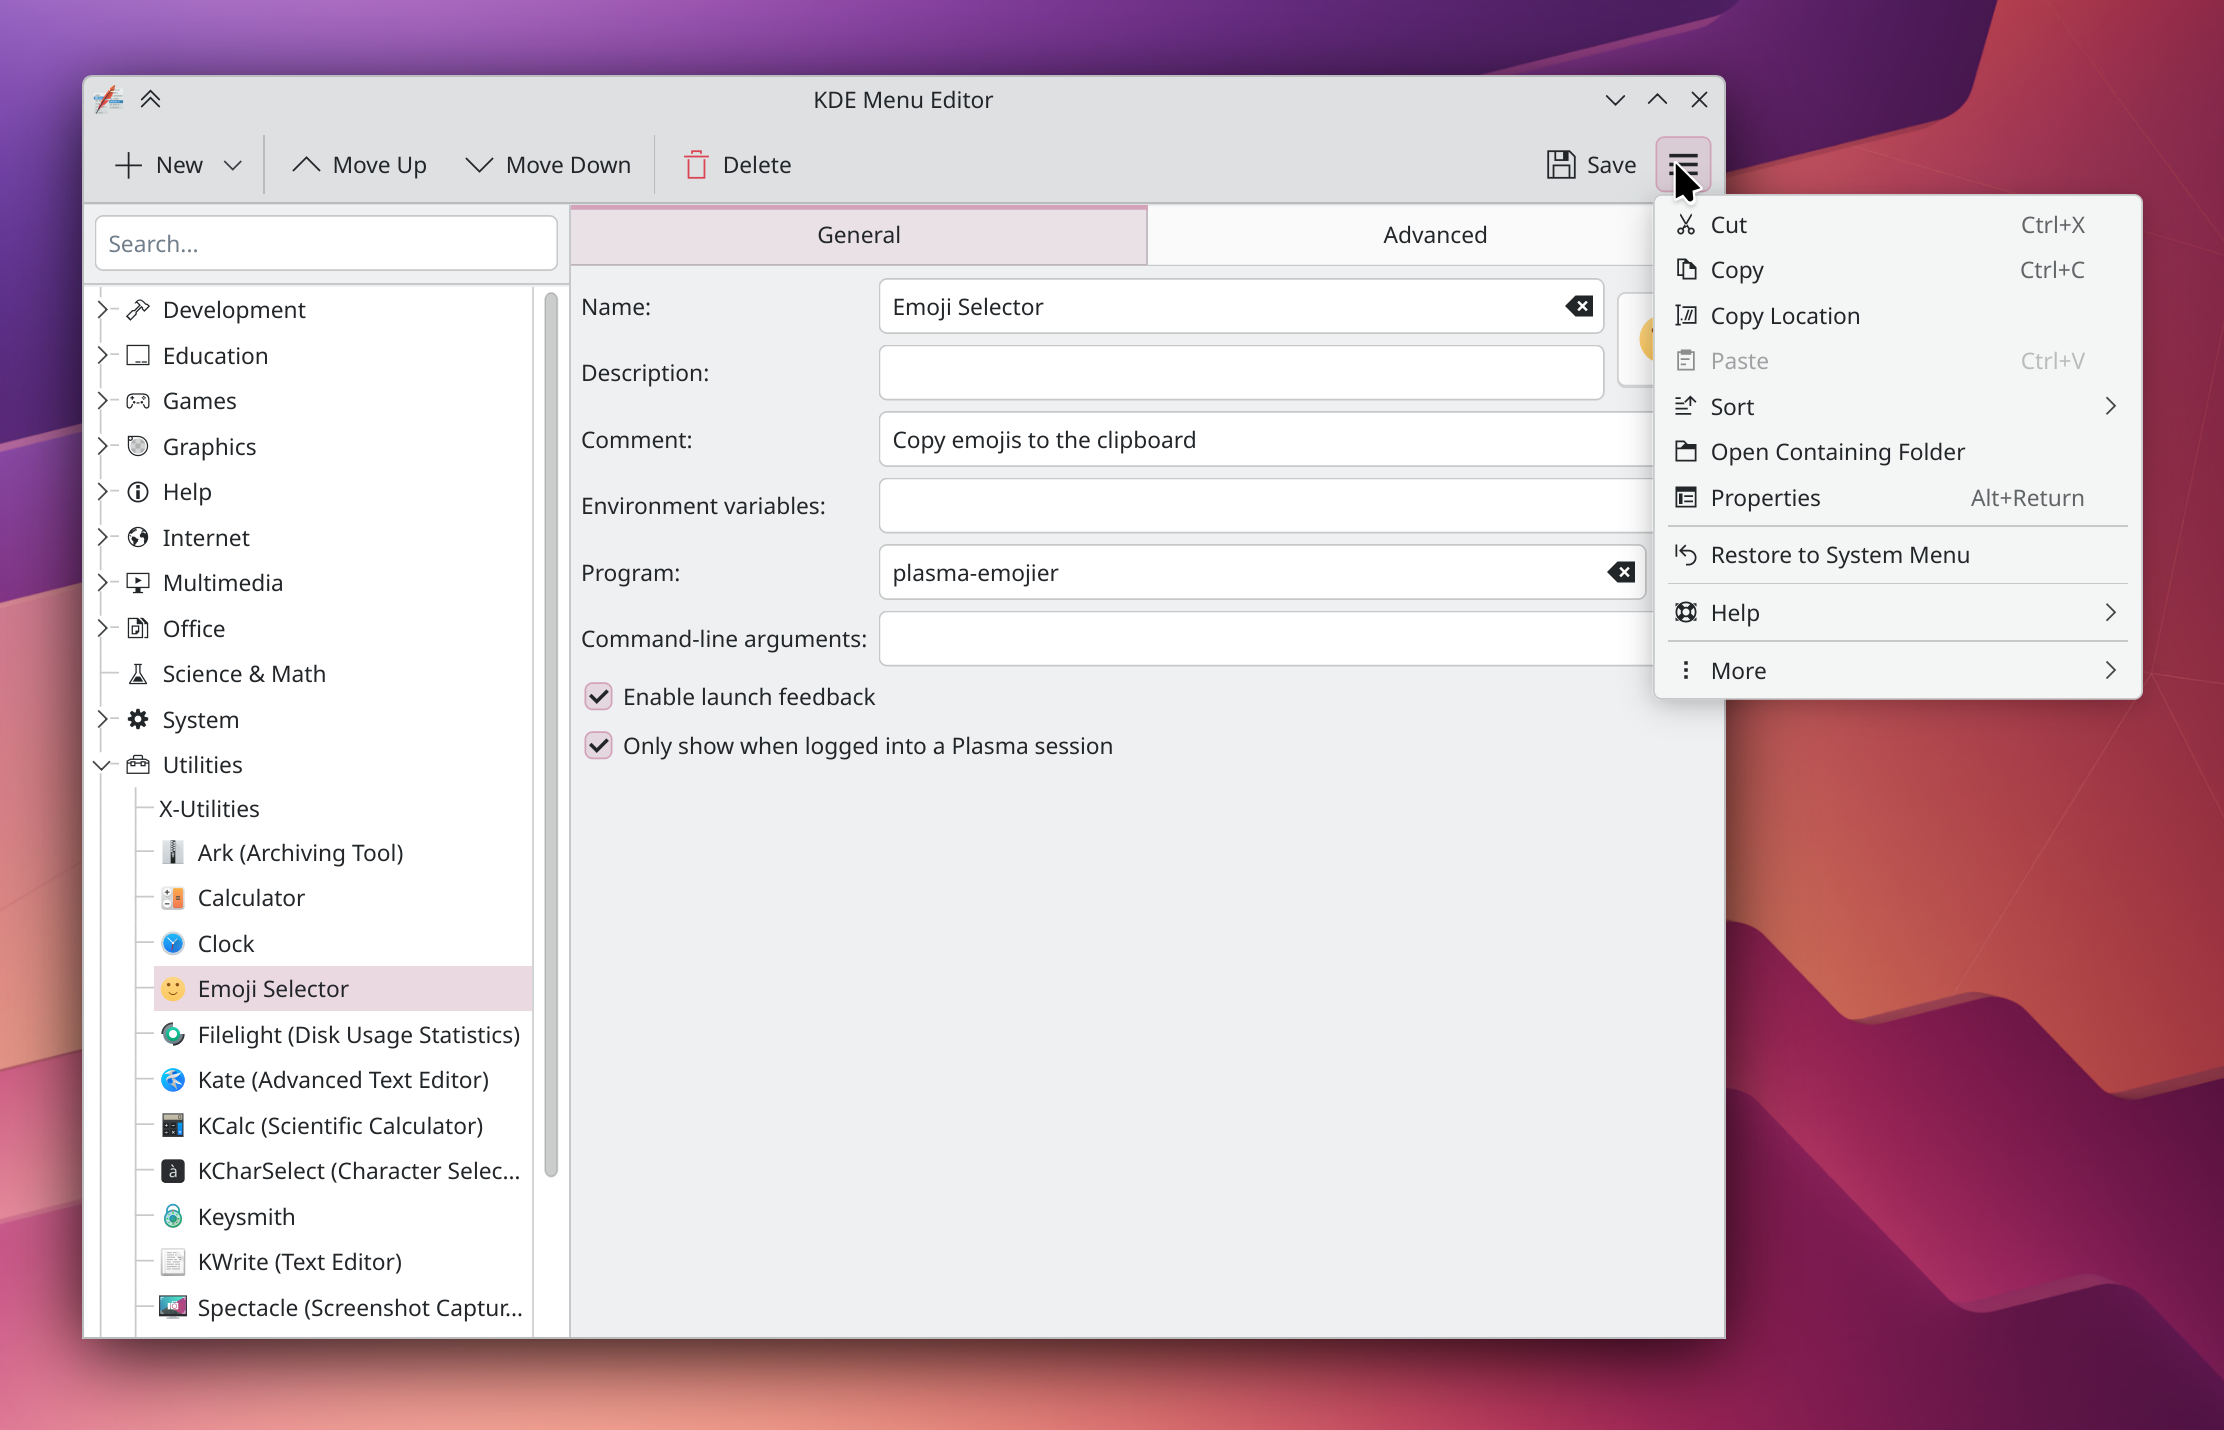Click the Move Up button
Viewport: 2224px width, 1430px height.
(360, 165)
